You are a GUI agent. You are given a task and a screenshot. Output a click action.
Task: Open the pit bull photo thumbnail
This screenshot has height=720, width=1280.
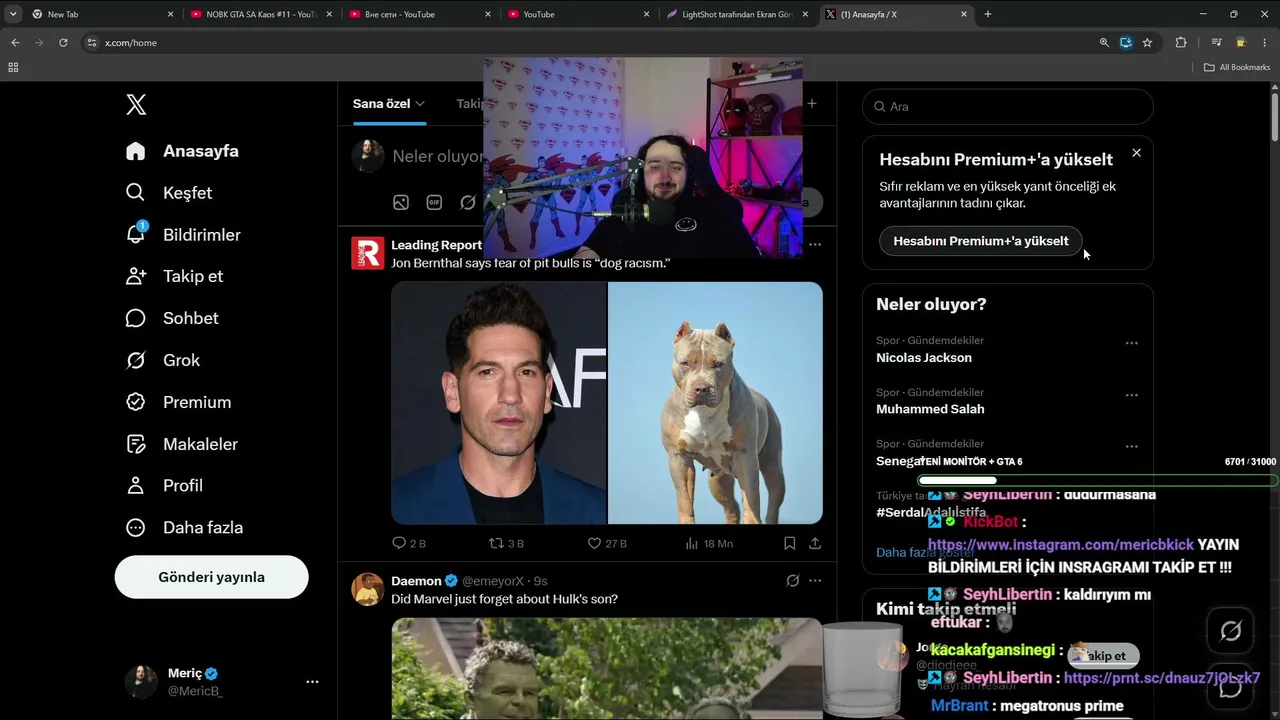pos(716,403)
